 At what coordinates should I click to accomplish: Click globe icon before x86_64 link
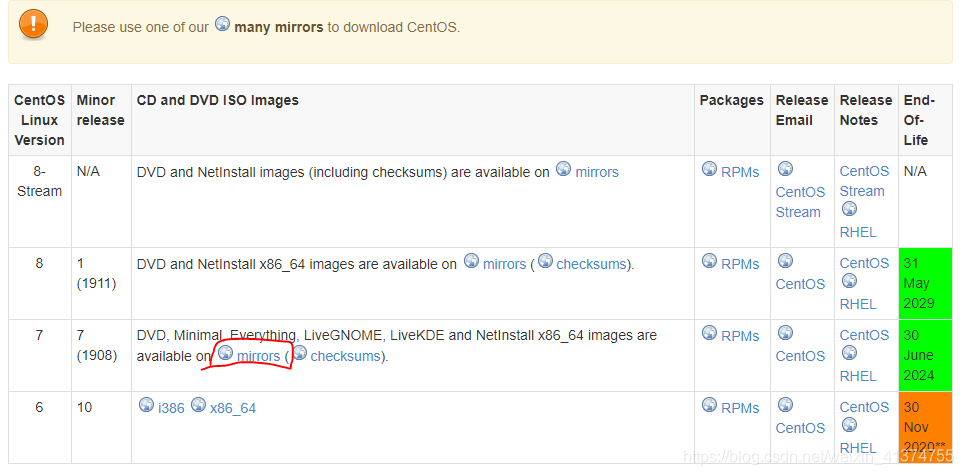click(198, 404)
